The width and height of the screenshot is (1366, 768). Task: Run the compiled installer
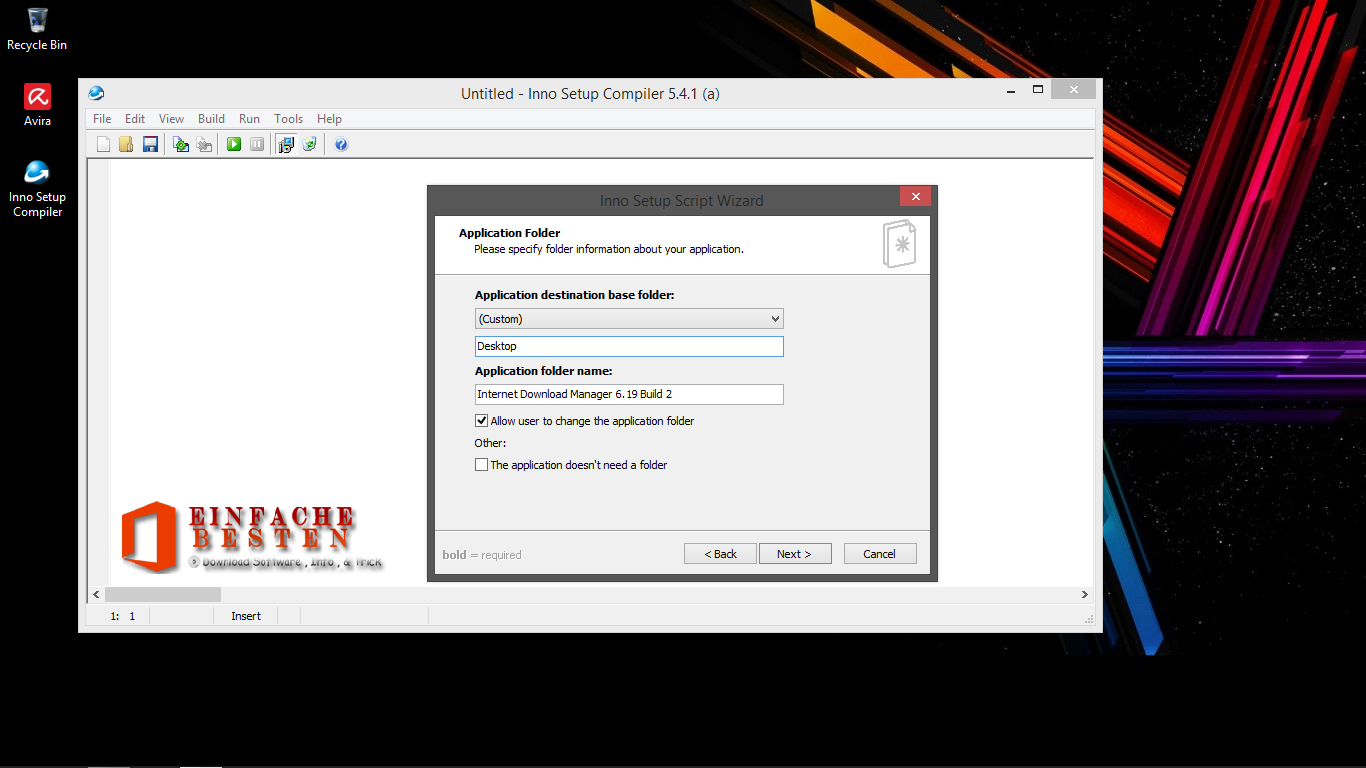pyautogui.click(x=233, y=144)
